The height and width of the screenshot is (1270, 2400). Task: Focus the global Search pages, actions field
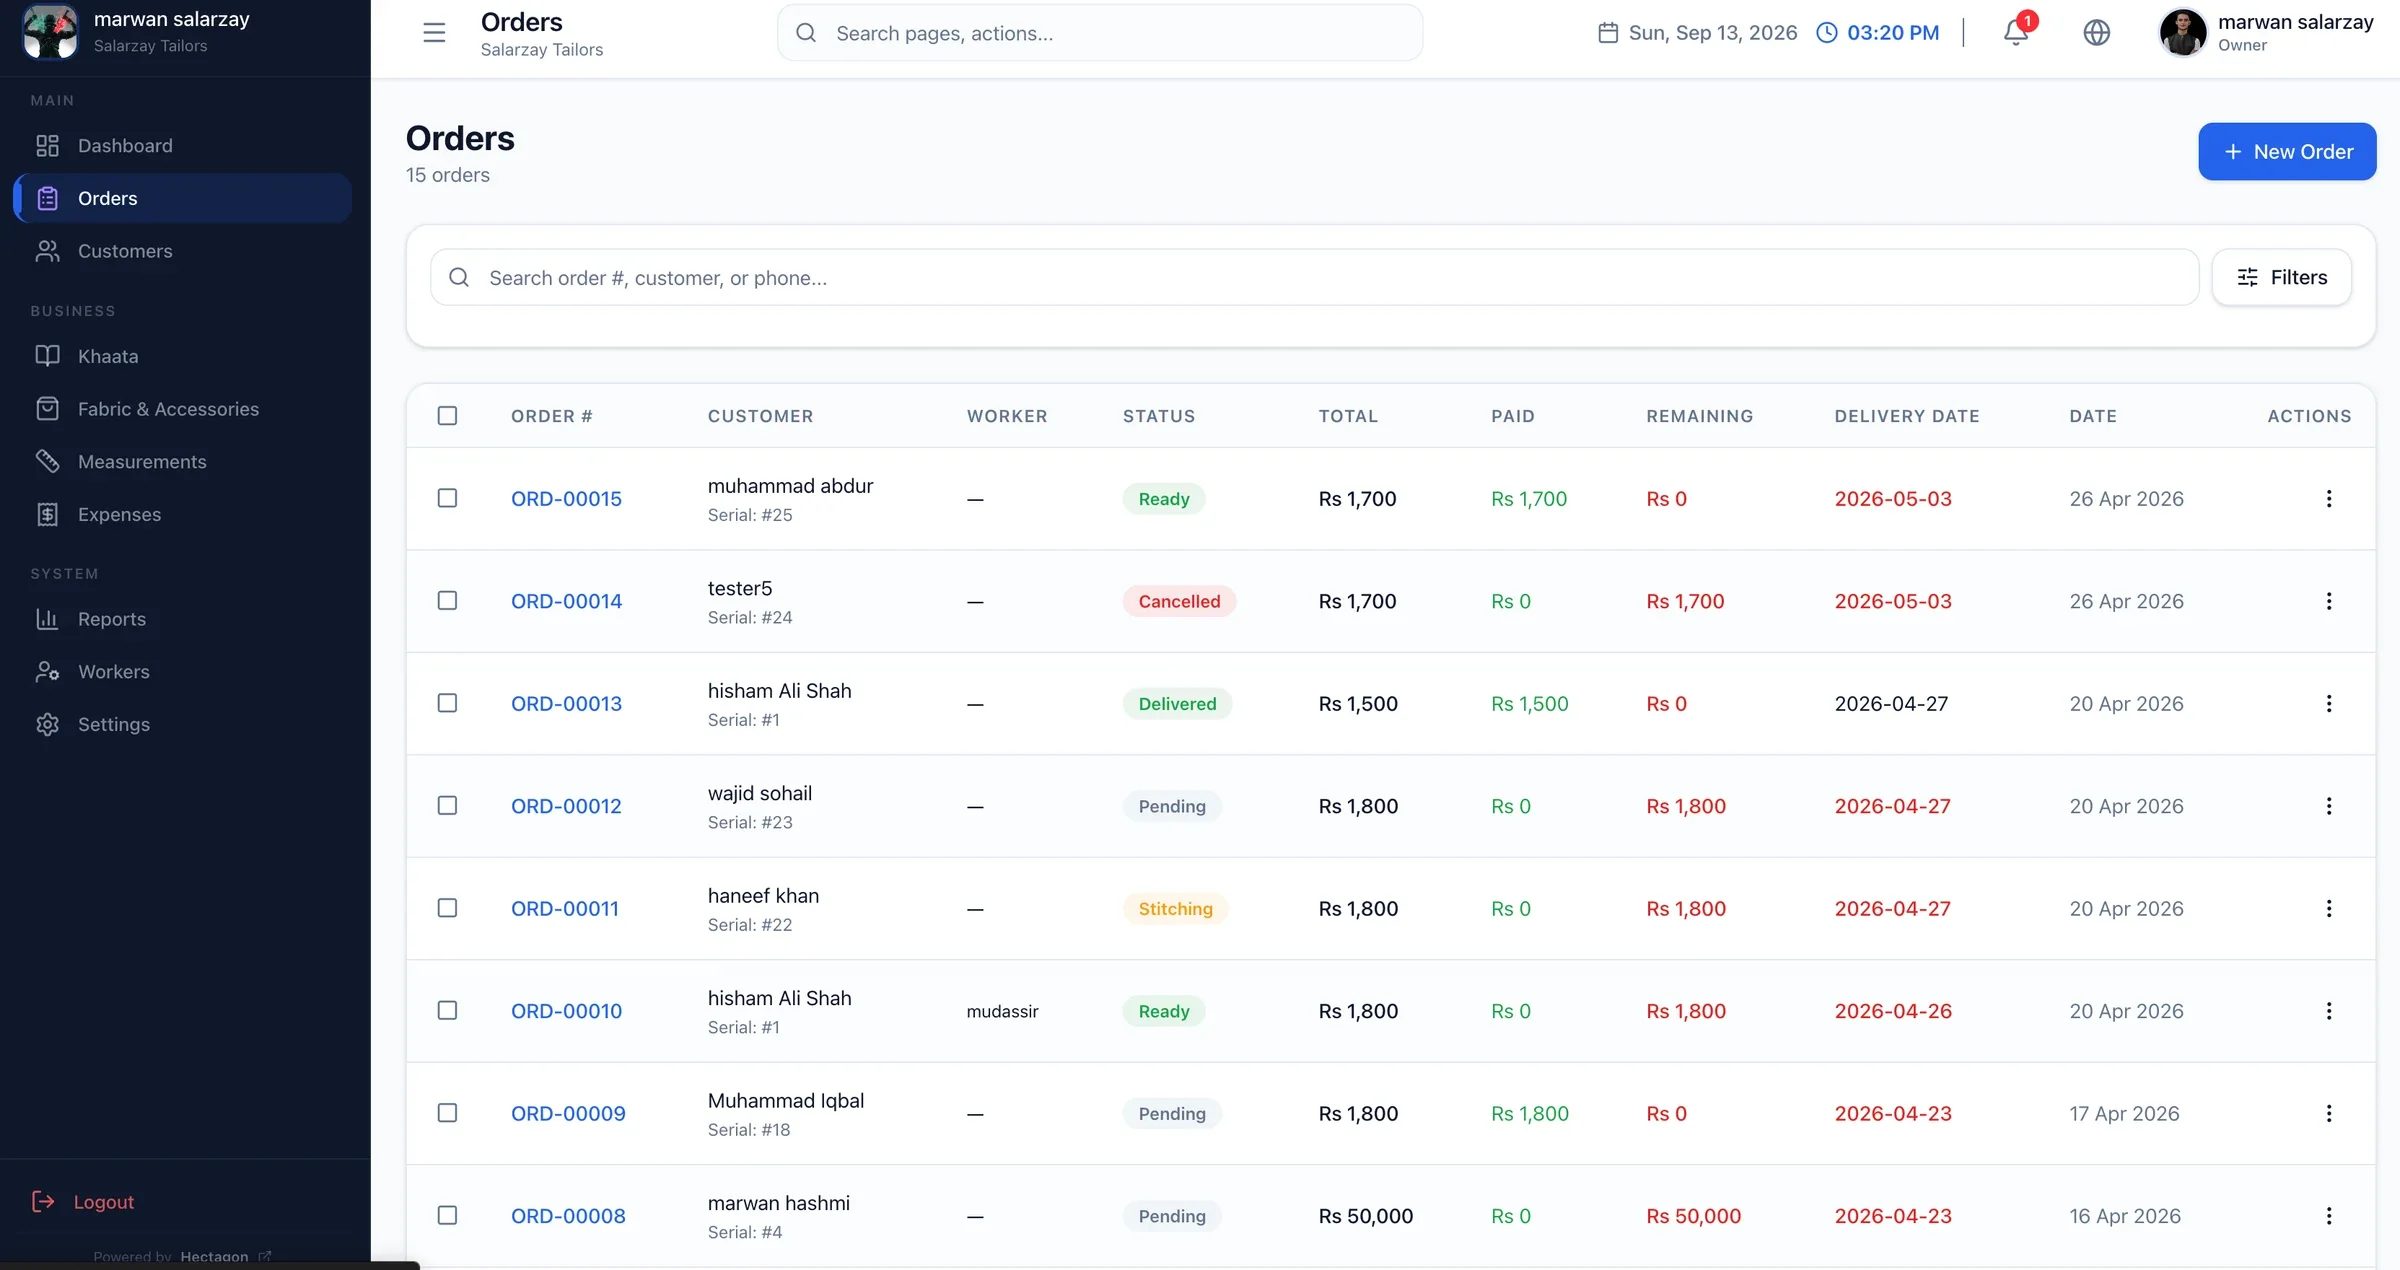(x=1100, y=33)
